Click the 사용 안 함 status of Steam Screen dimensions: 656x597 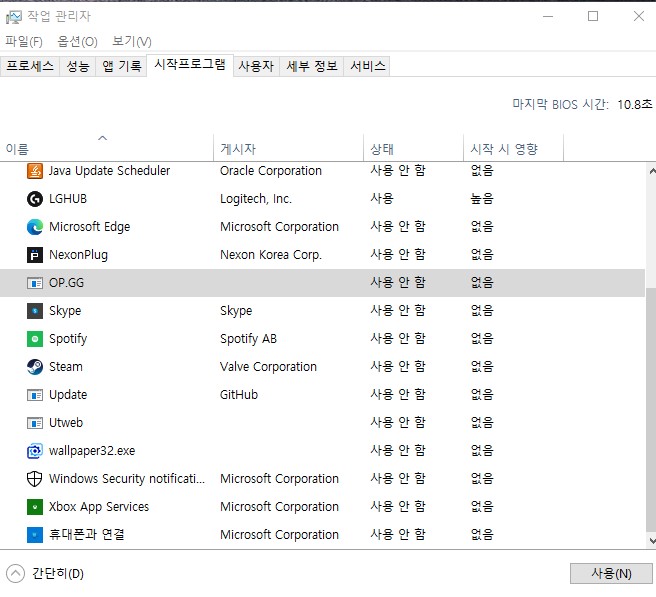click(x=398, y=367)
